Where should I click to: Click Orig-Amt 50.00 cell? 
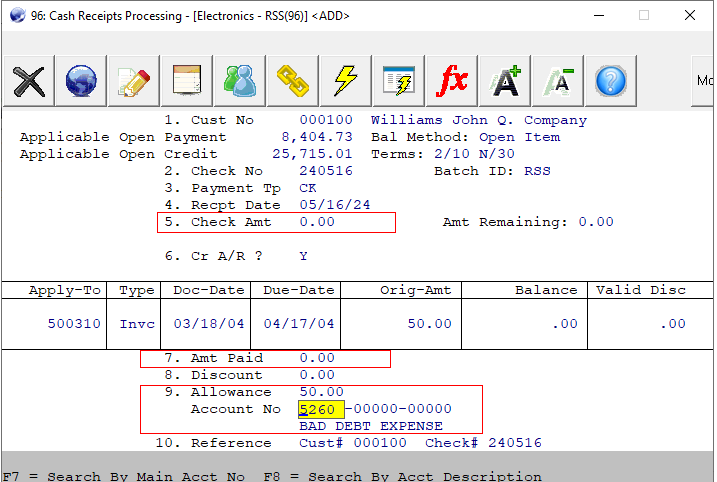430,324
